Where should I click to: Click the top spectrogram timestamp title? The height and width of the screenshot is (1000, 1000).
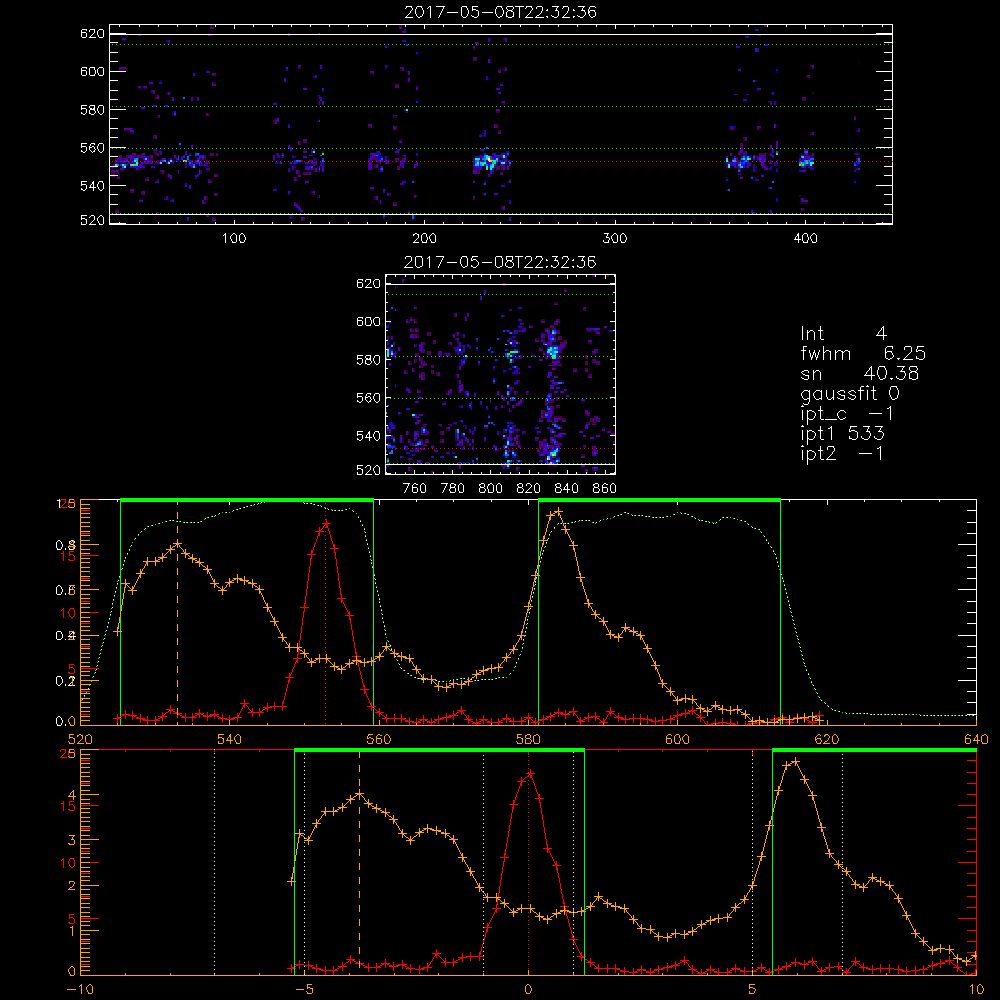point(500,12)
